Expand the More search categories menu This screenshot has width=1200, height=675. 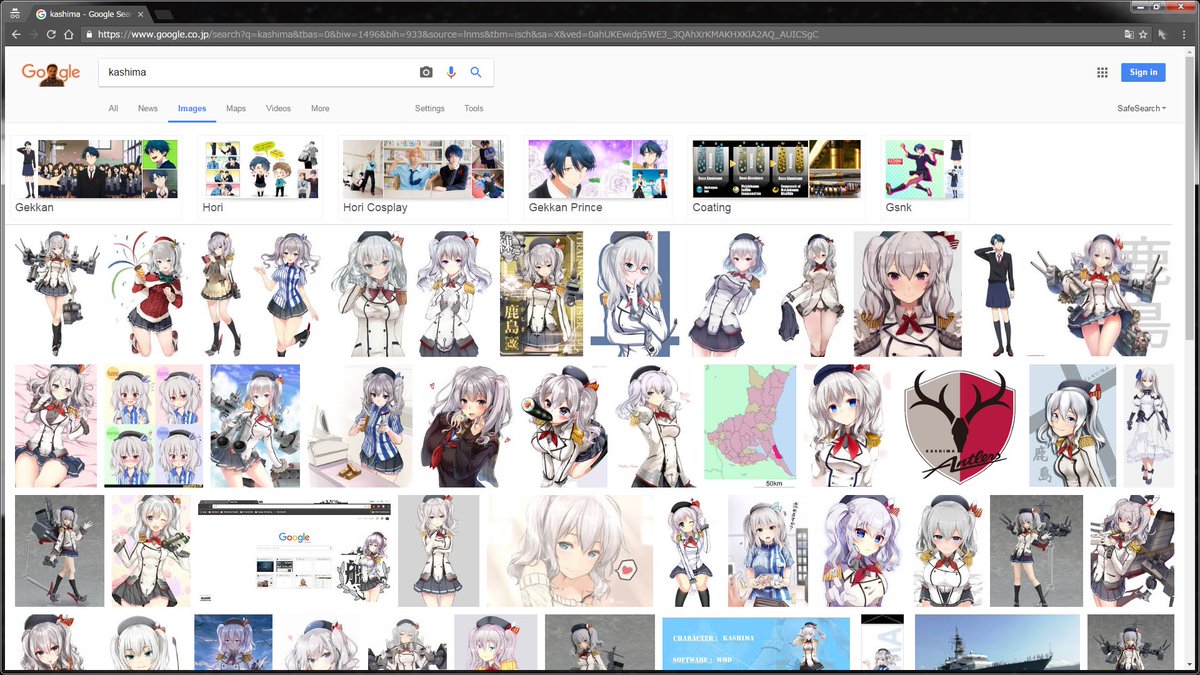coord(320,108)
